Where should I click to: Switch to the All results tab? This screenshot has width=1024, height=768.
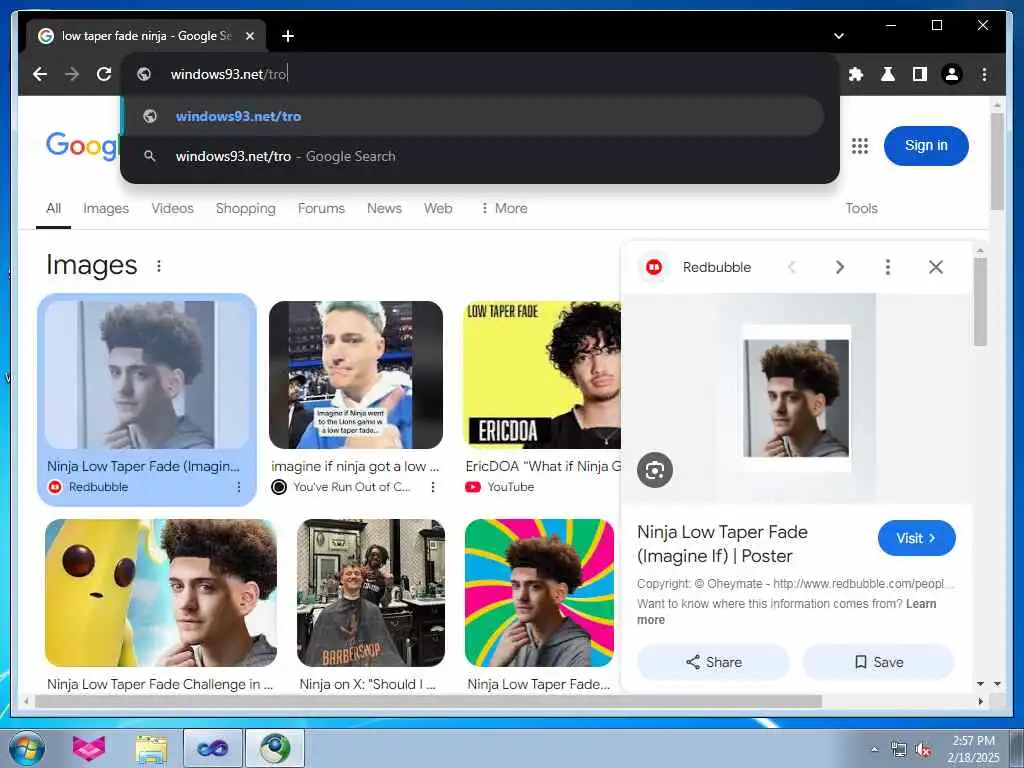[x=54, y=208]
